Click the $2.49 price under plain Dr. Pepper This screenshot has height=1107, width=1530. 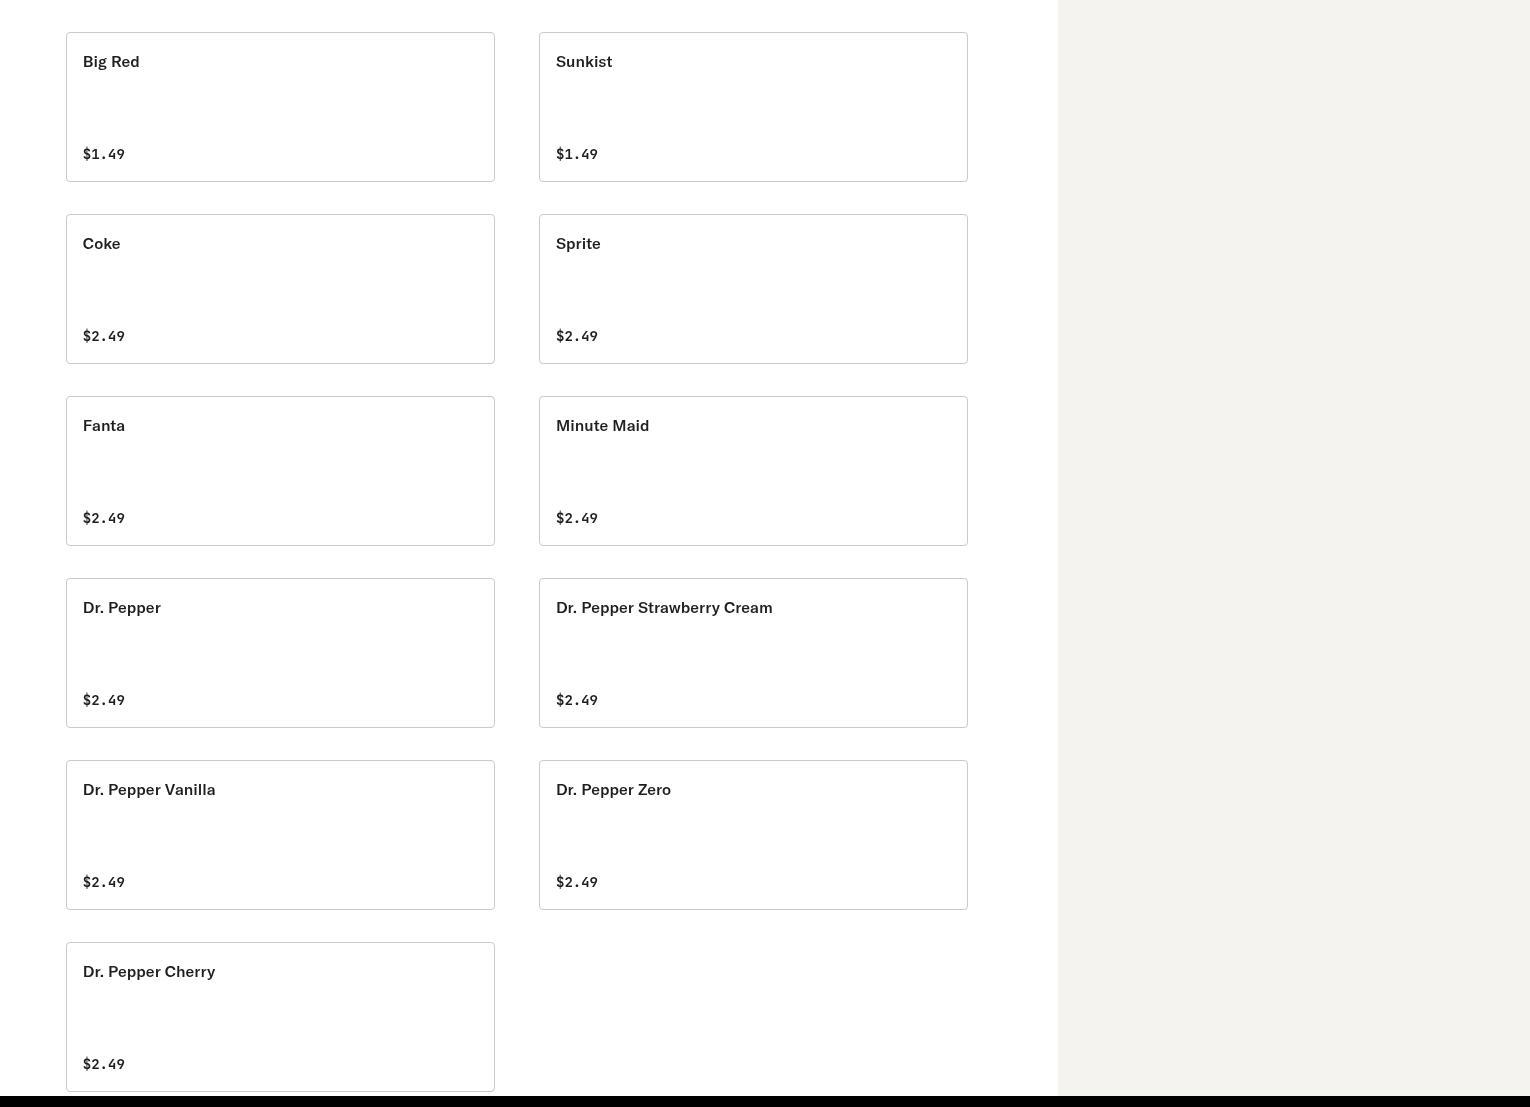(x=104, y=700)
